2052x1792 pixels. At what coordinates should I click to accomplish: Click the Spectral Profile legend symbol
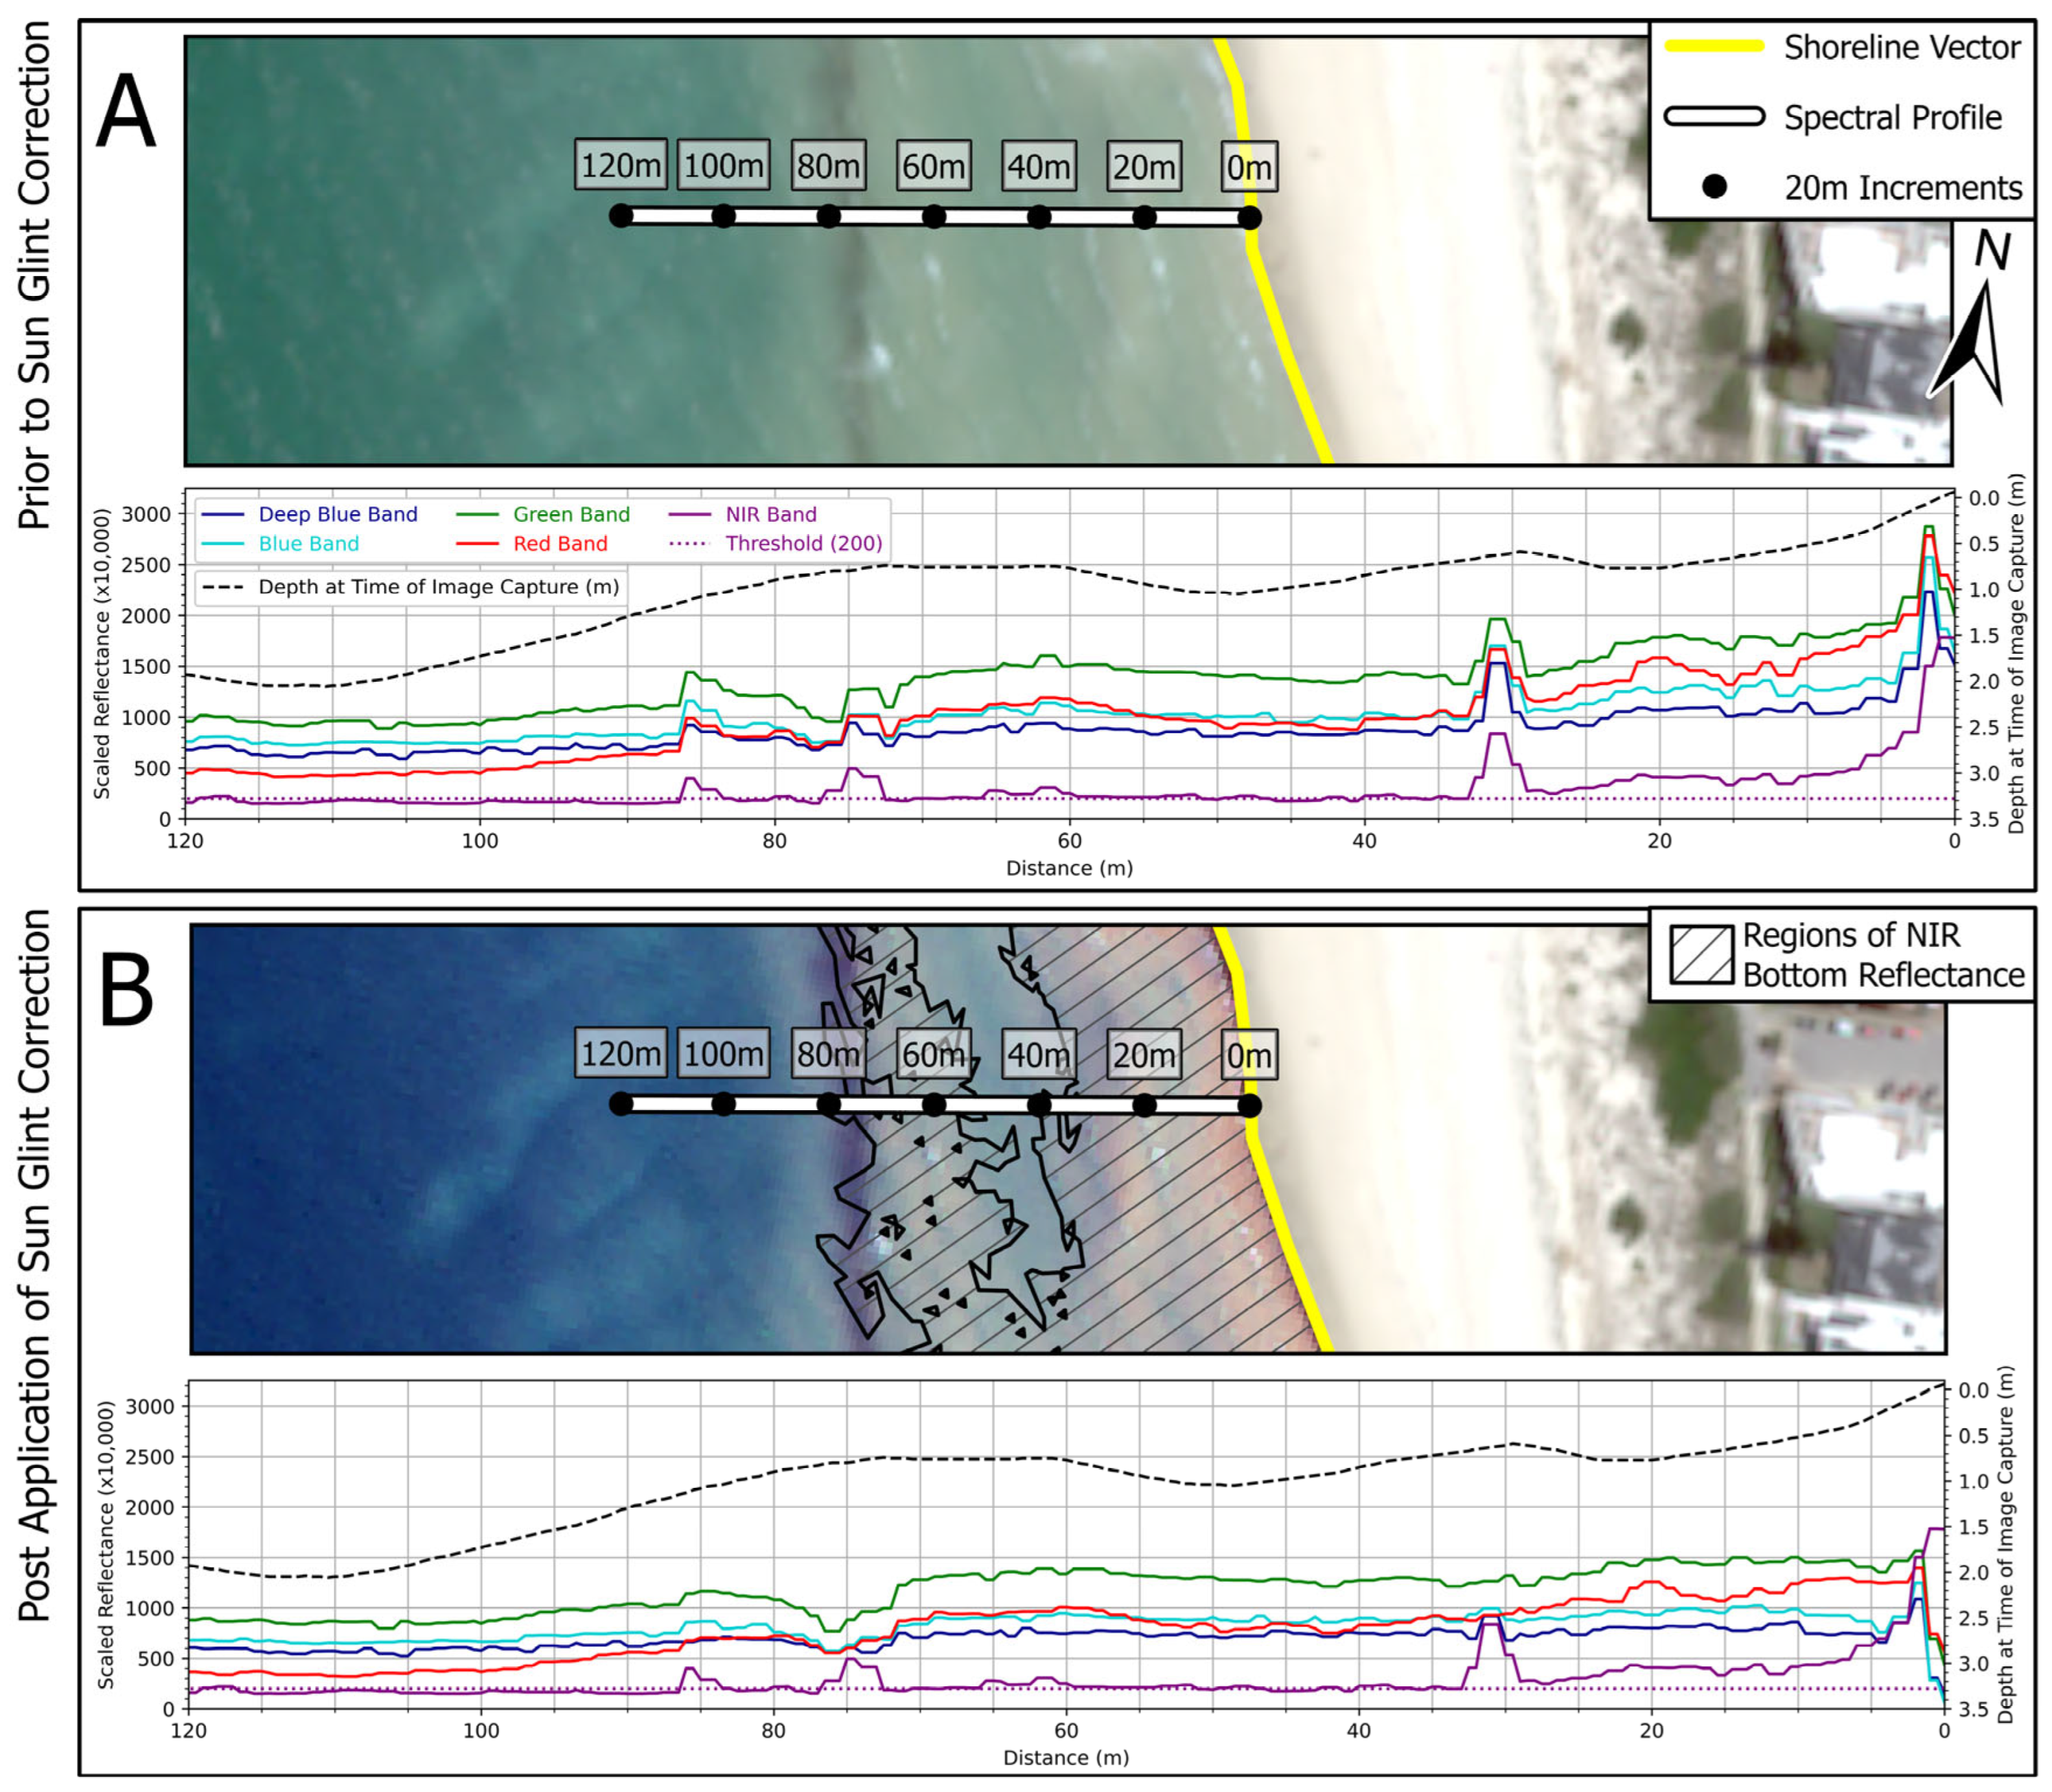coord(1714,117)
